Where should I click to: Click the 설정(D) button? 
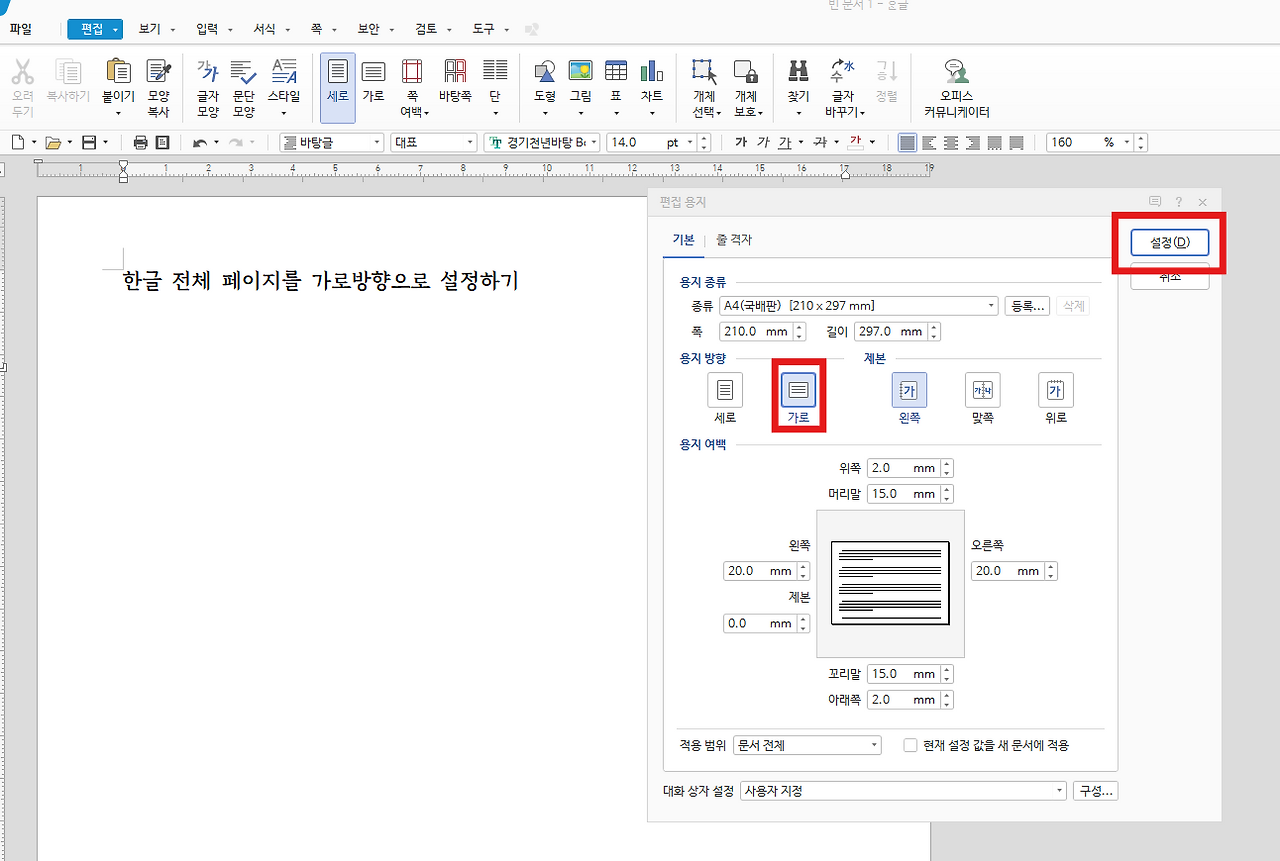pyautogui.click(x=1168, y=243)
